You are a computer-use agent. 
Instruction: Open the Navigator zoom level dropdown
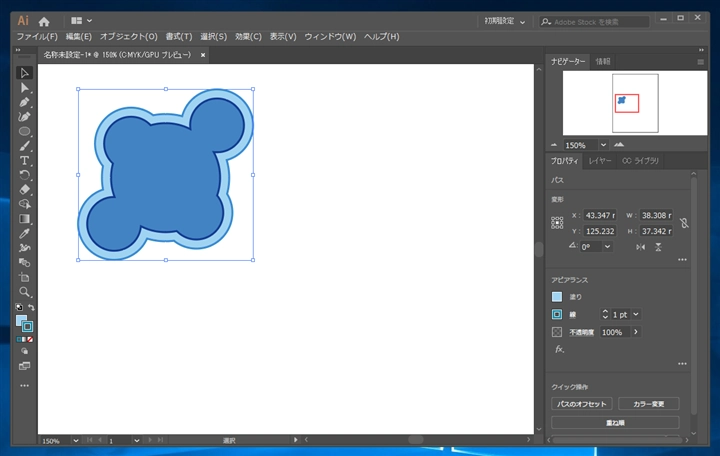pyautogui.click(x=603, y=145)
